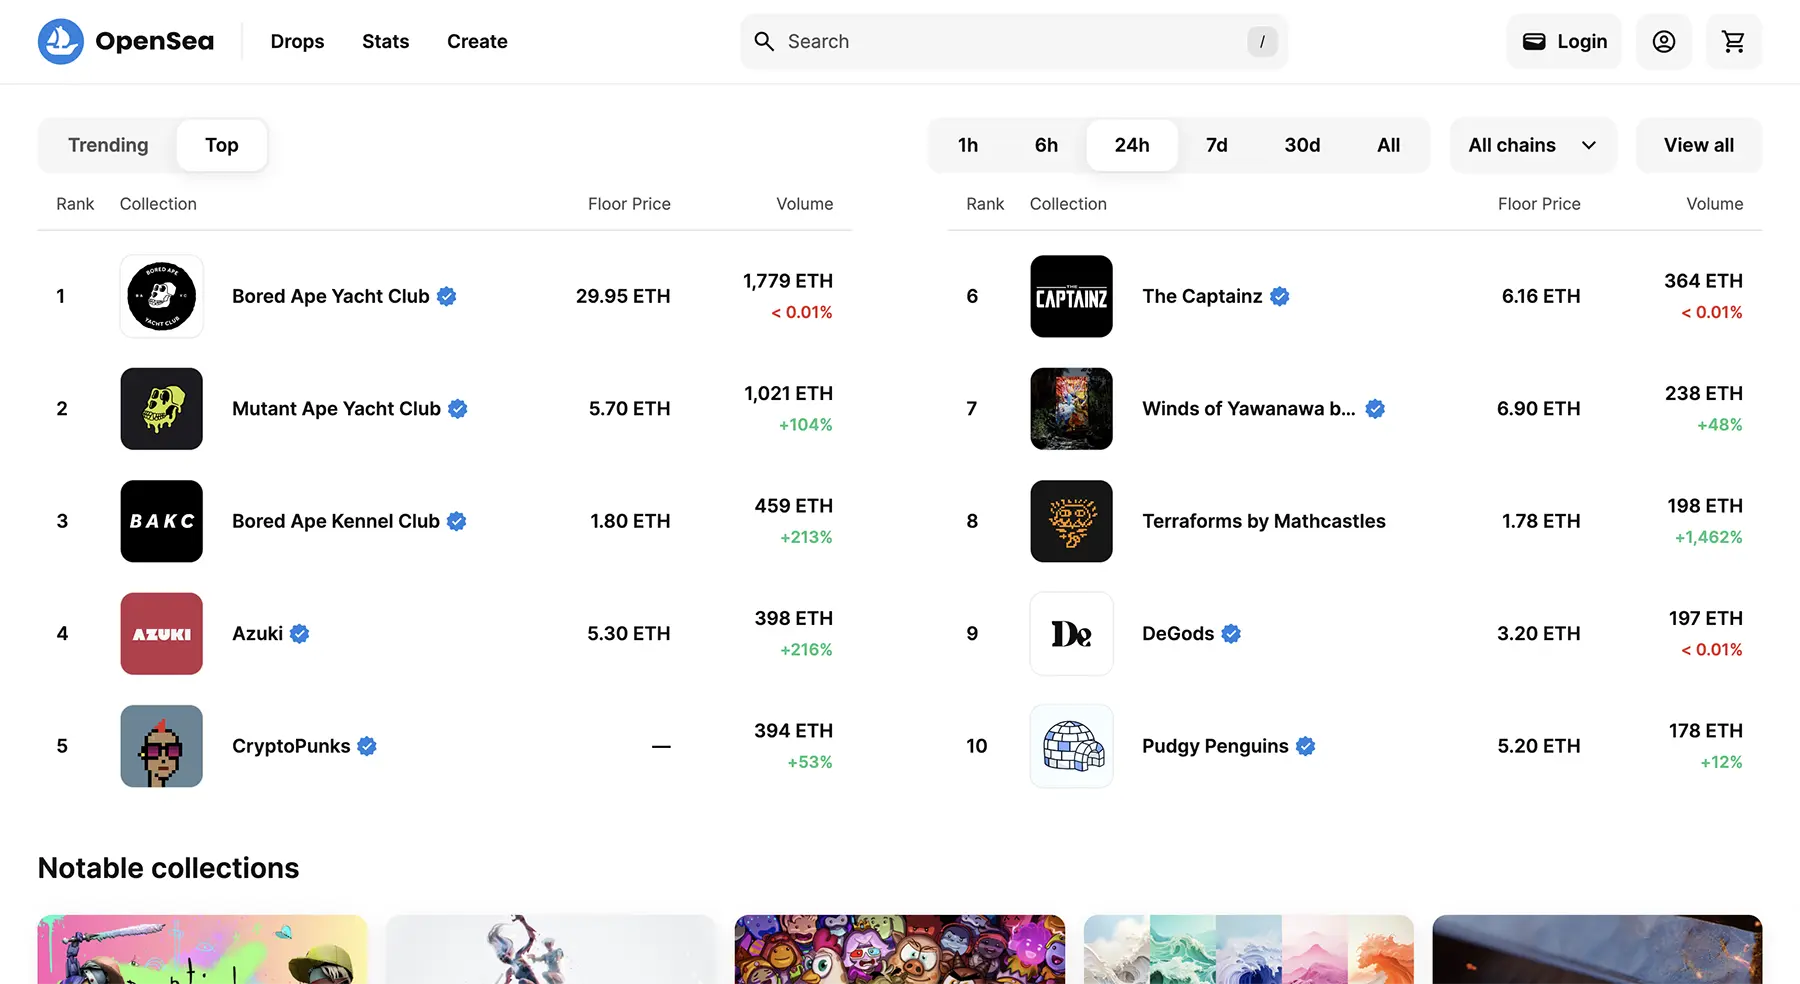
Task: Open the painted waves collection card
Action: point(1249,949)
